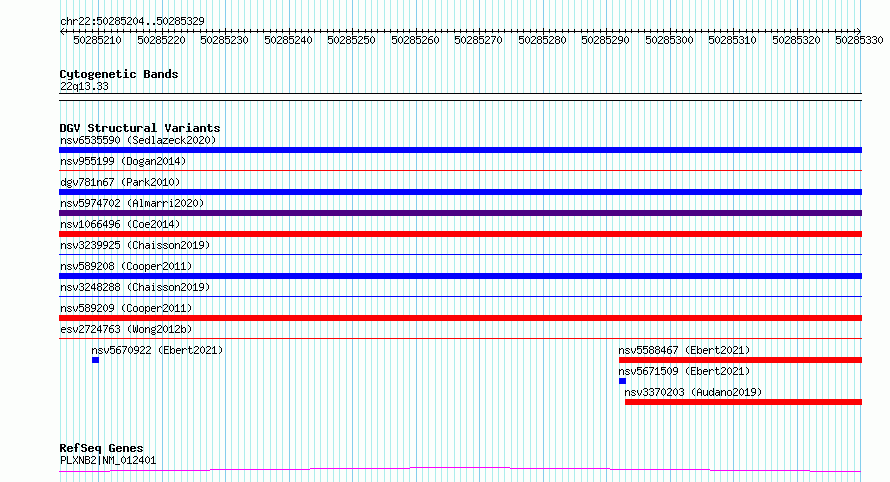
Task: Select the blue nsv6535590 variant bar
Action: [x=460, y=150]
